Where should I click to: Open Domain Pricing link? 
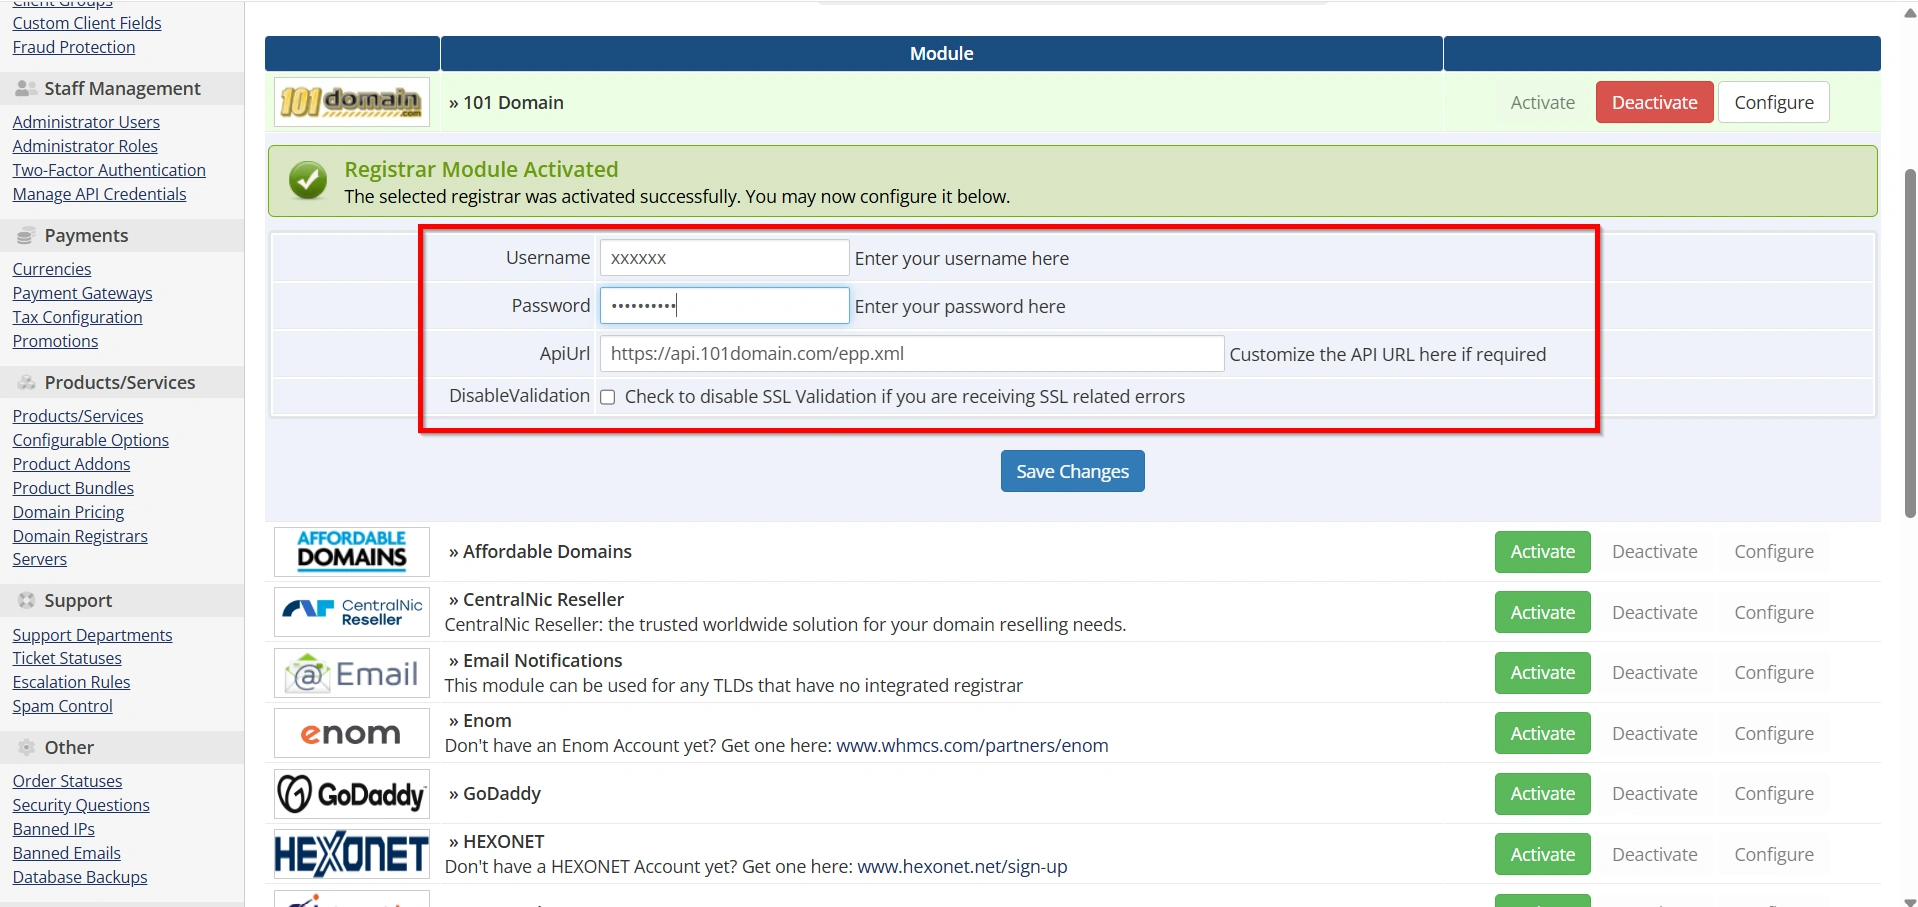[x=68, y=512]
